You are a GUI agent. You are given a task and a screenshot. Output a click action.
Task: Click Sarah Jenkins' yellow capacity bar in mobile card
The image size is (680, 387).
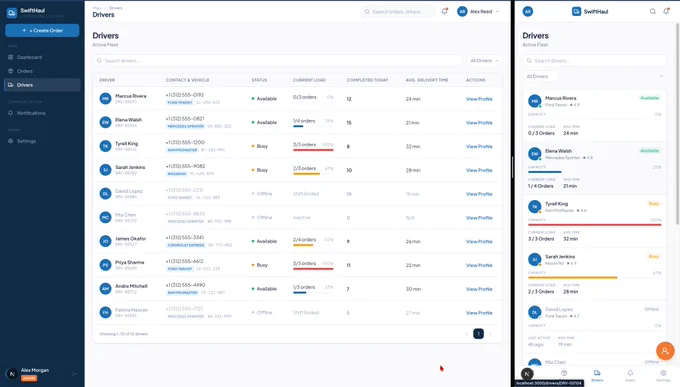point(572,278)
